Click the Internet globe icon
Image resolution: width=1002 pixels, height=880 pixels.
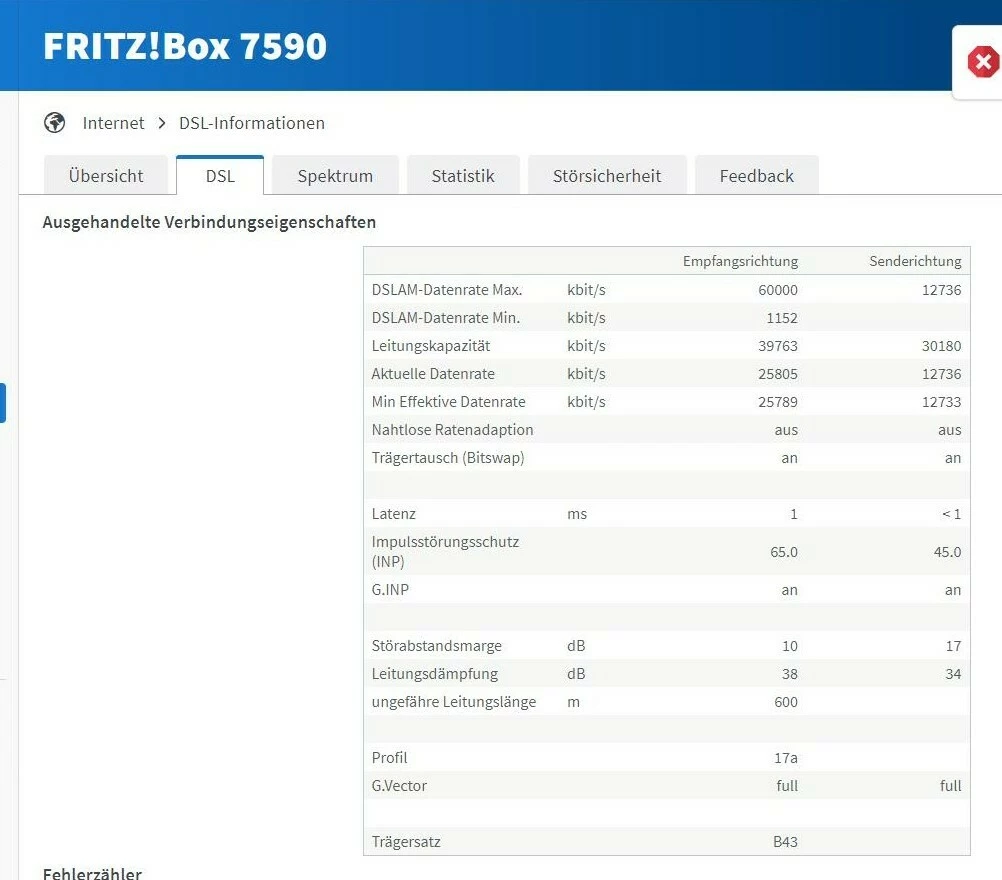click(54, 122)
